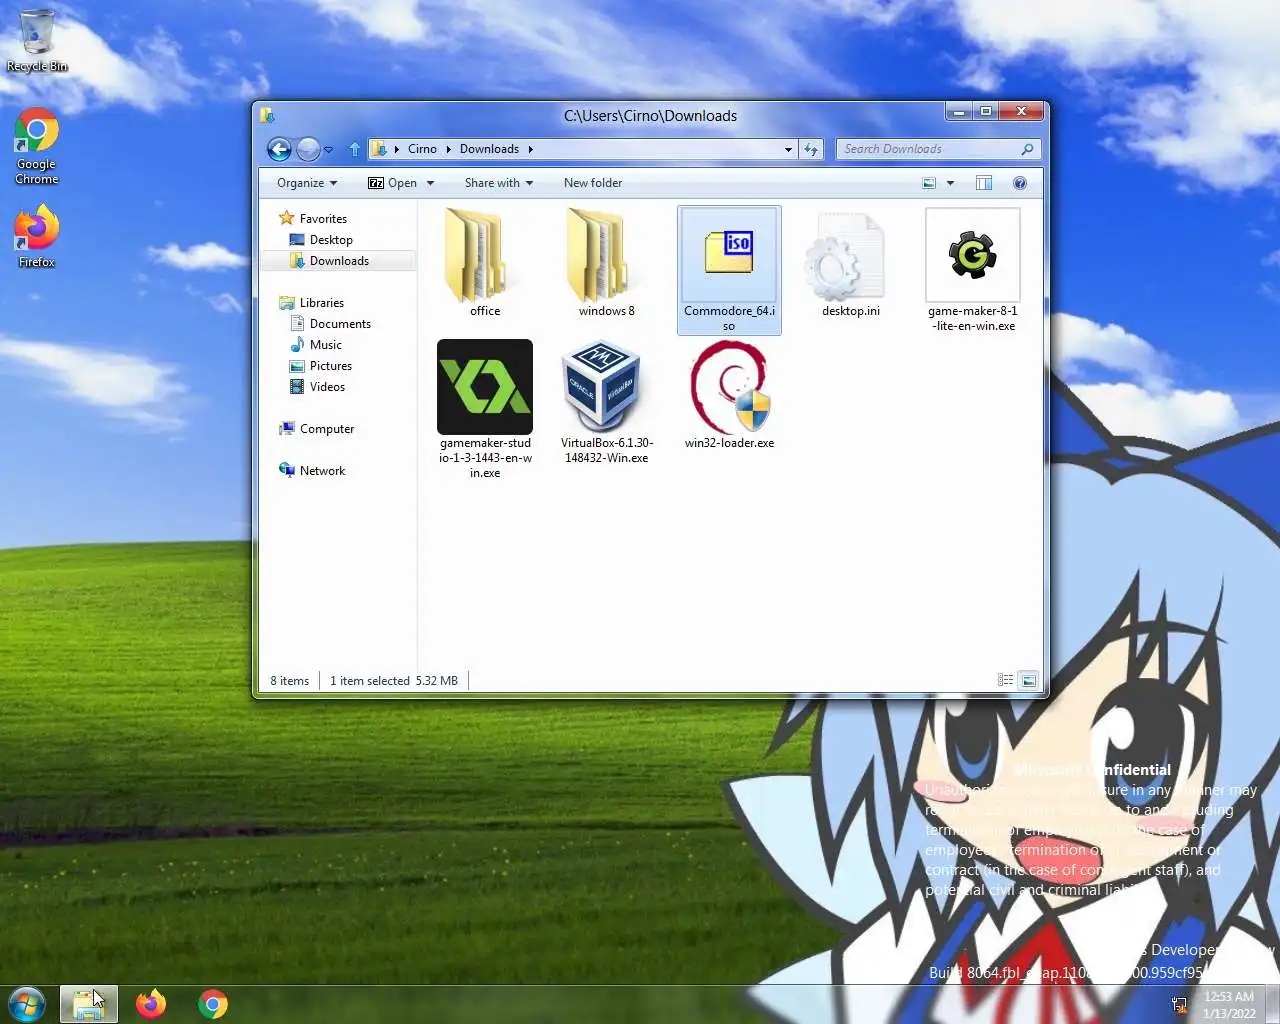Select the gamemaker-studio-1-3-1443 installer
The height and width of the screenshot is (1024, 1280).
(485, 409)
